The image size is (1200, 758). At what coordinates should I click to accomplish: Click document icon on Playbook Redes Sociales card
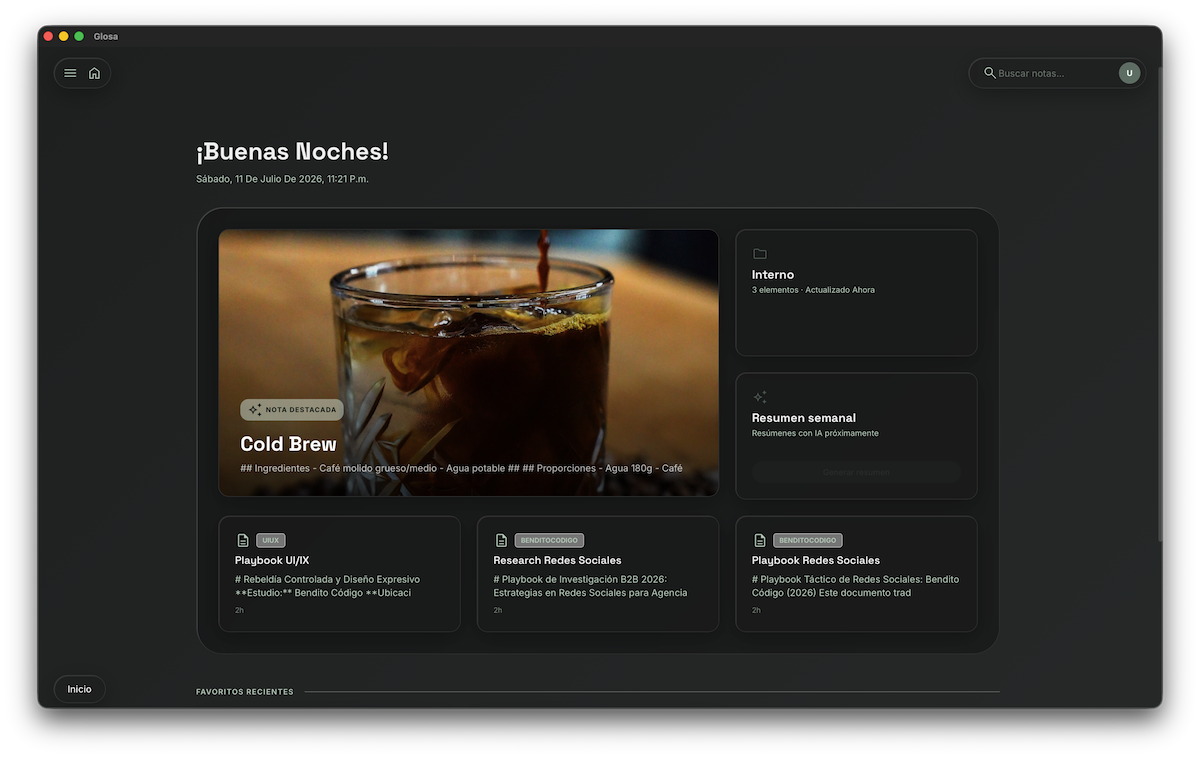pos(760,540)
